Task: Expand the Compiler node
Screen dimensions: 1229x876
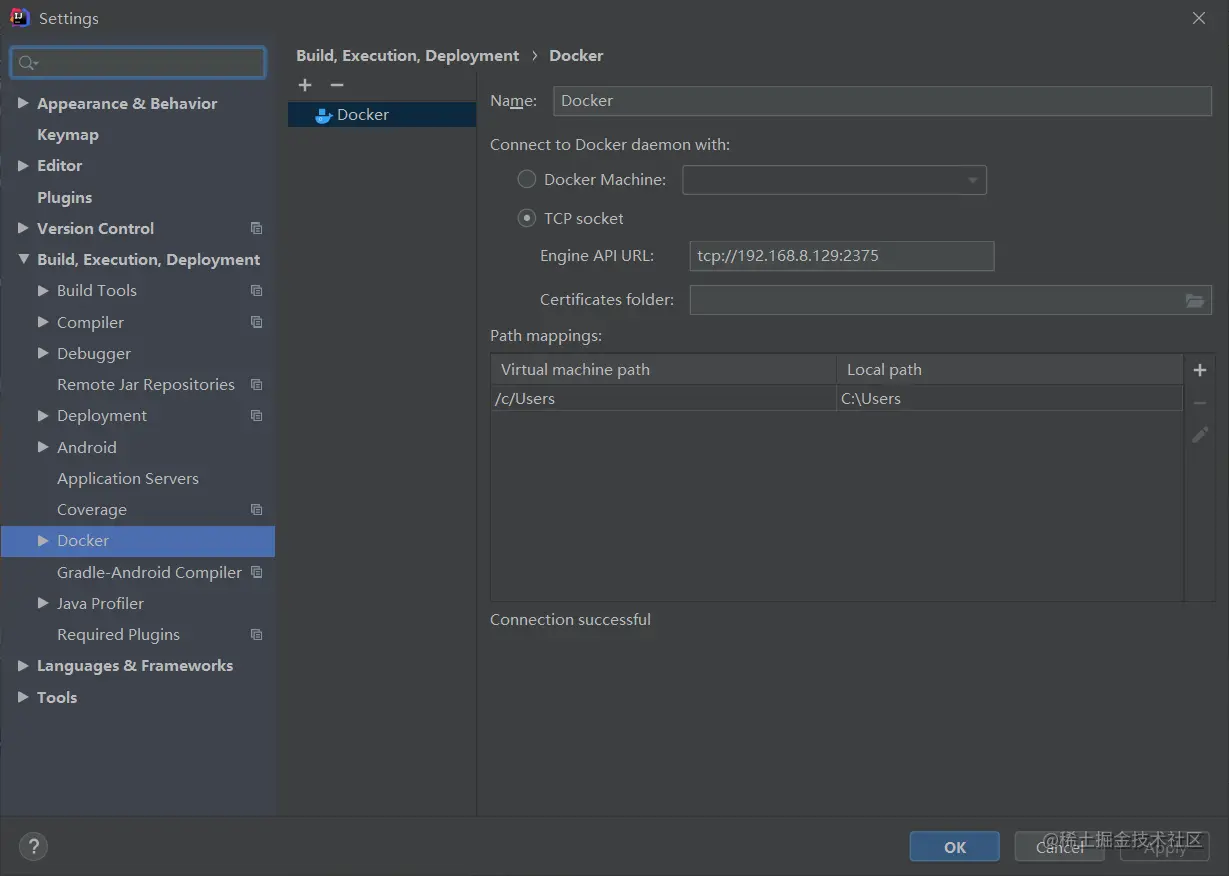Action: pos(43,322)
